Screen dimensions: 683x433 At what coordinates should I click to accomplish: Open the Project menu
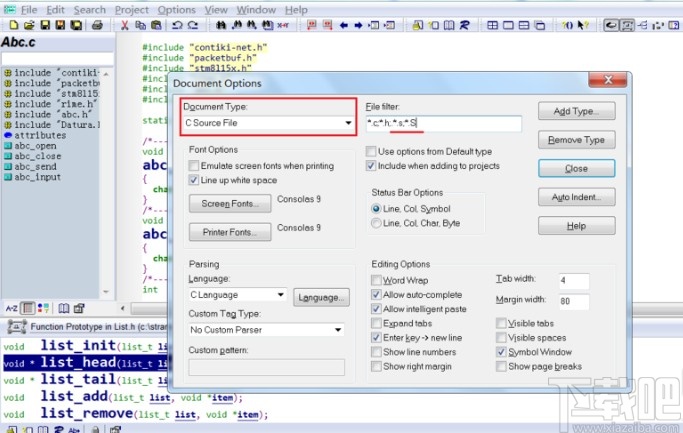[132, 10]
